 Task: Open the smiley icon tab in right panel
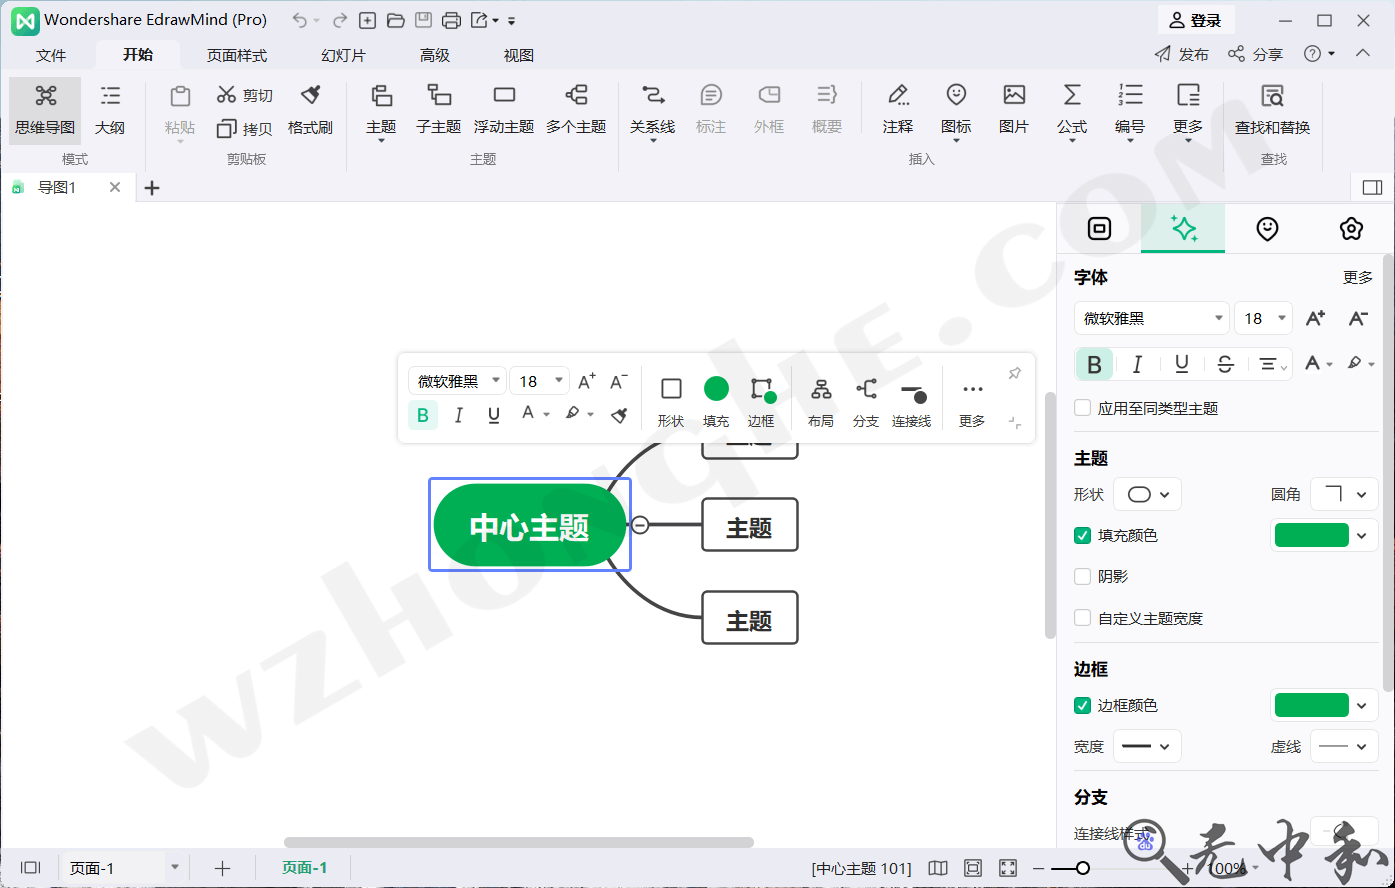(x=1267, y=229)
